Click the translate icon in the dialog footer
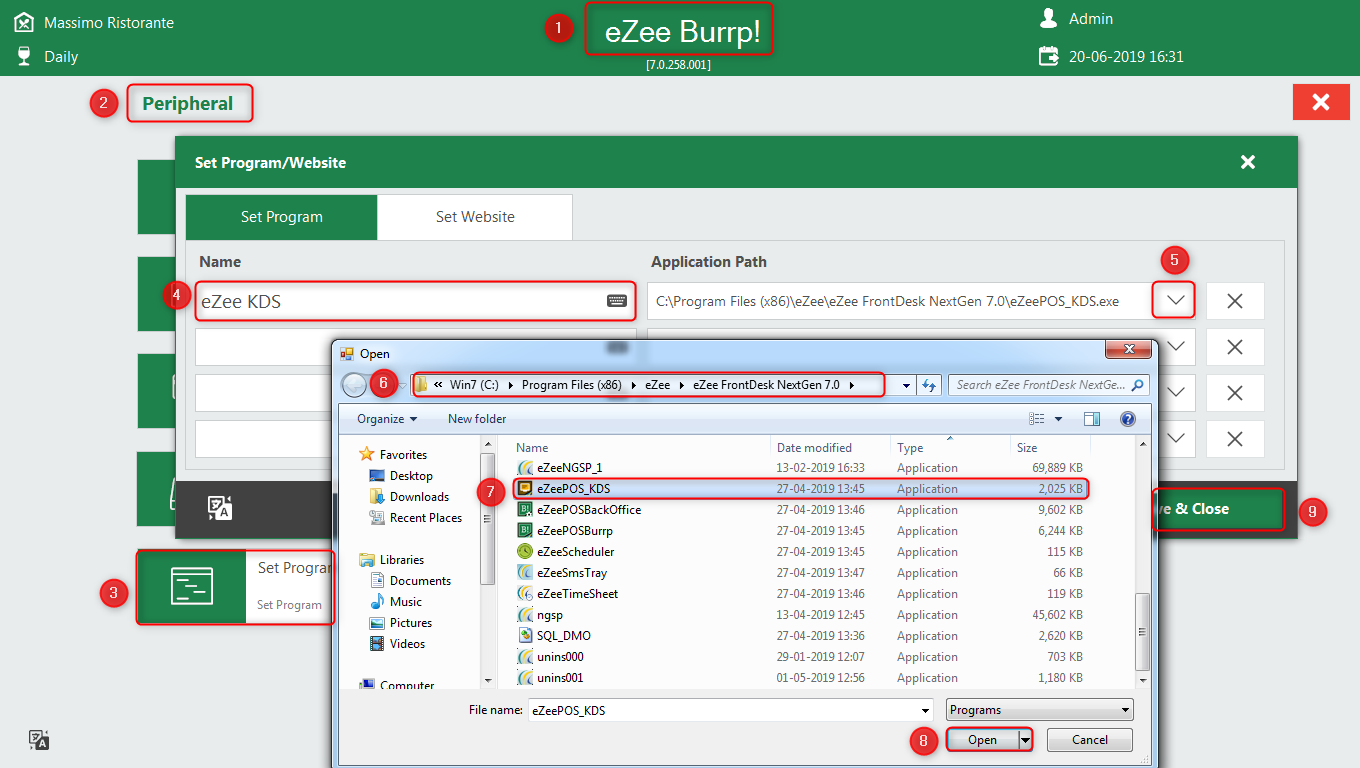1360x768 pixels. [x=220, y=508]
